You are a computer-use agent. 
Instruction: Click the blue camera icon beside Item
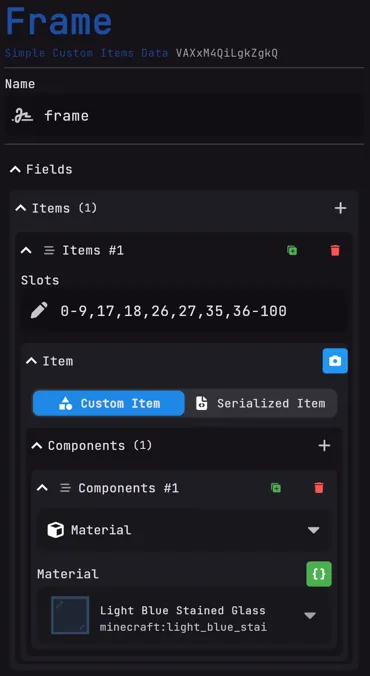coord(335,361)
